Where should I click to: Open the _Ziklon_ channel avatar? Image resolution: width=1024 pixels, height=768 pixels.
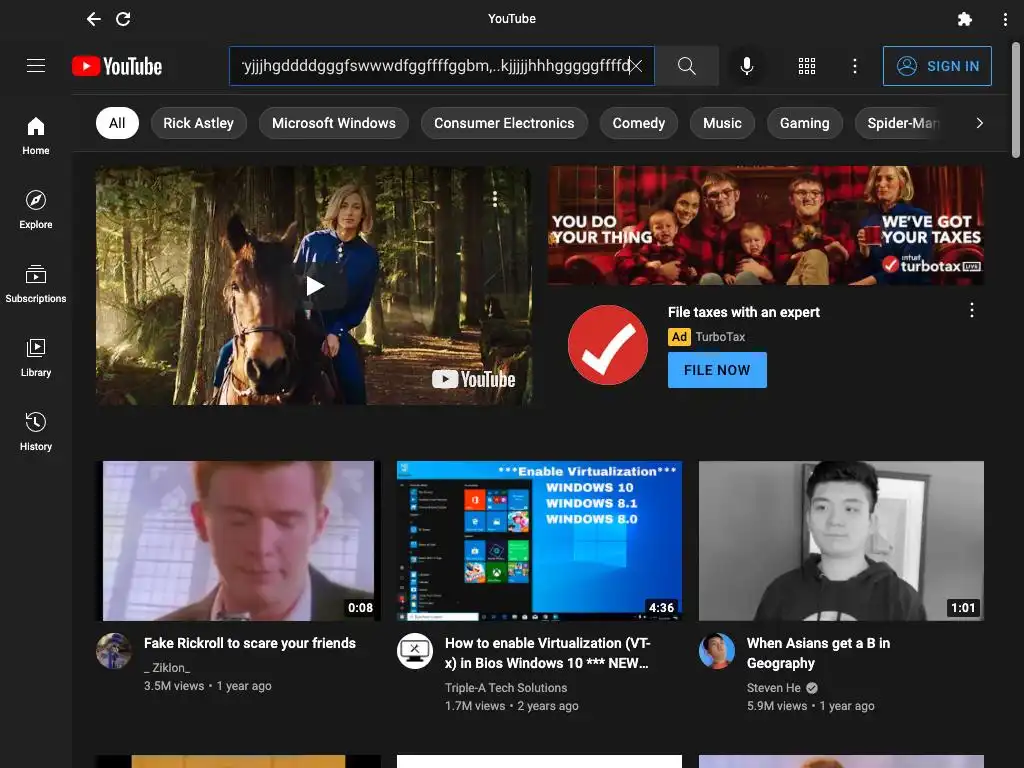114,651
